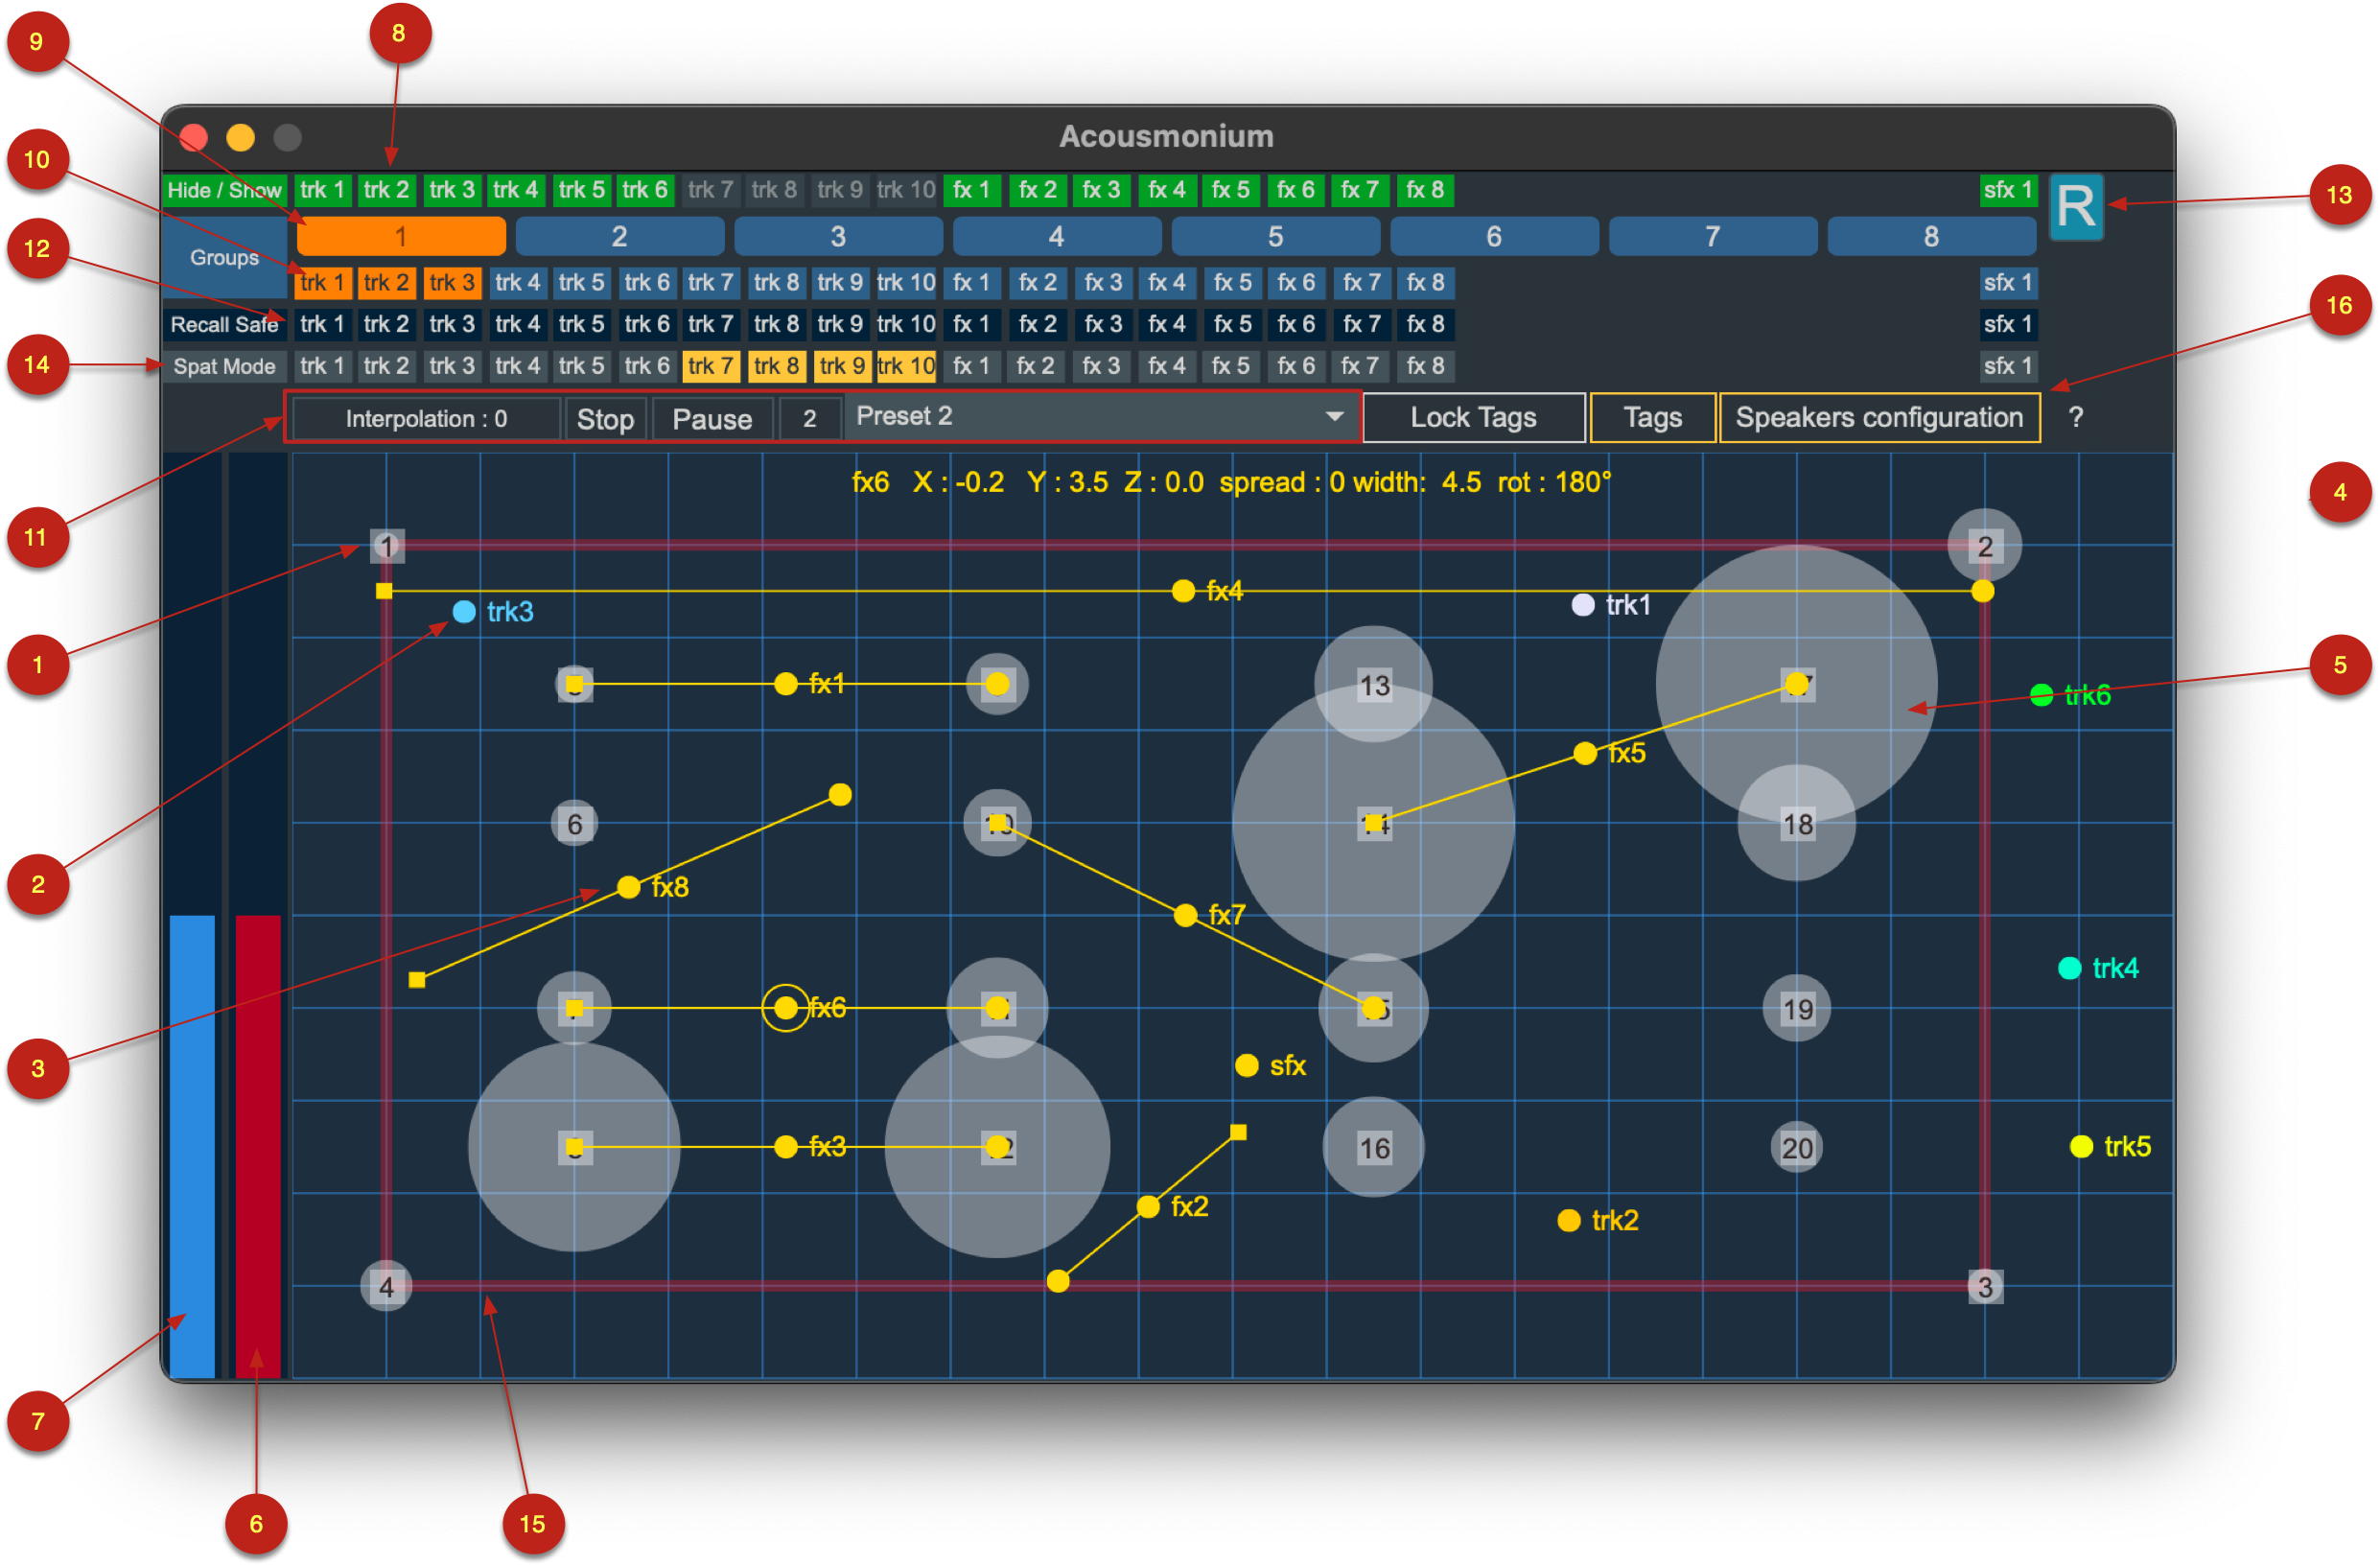Toggle trk 6 in Hide / Show row
Viewport: 2380px width, 1565px height.
[x=645, y=190]
